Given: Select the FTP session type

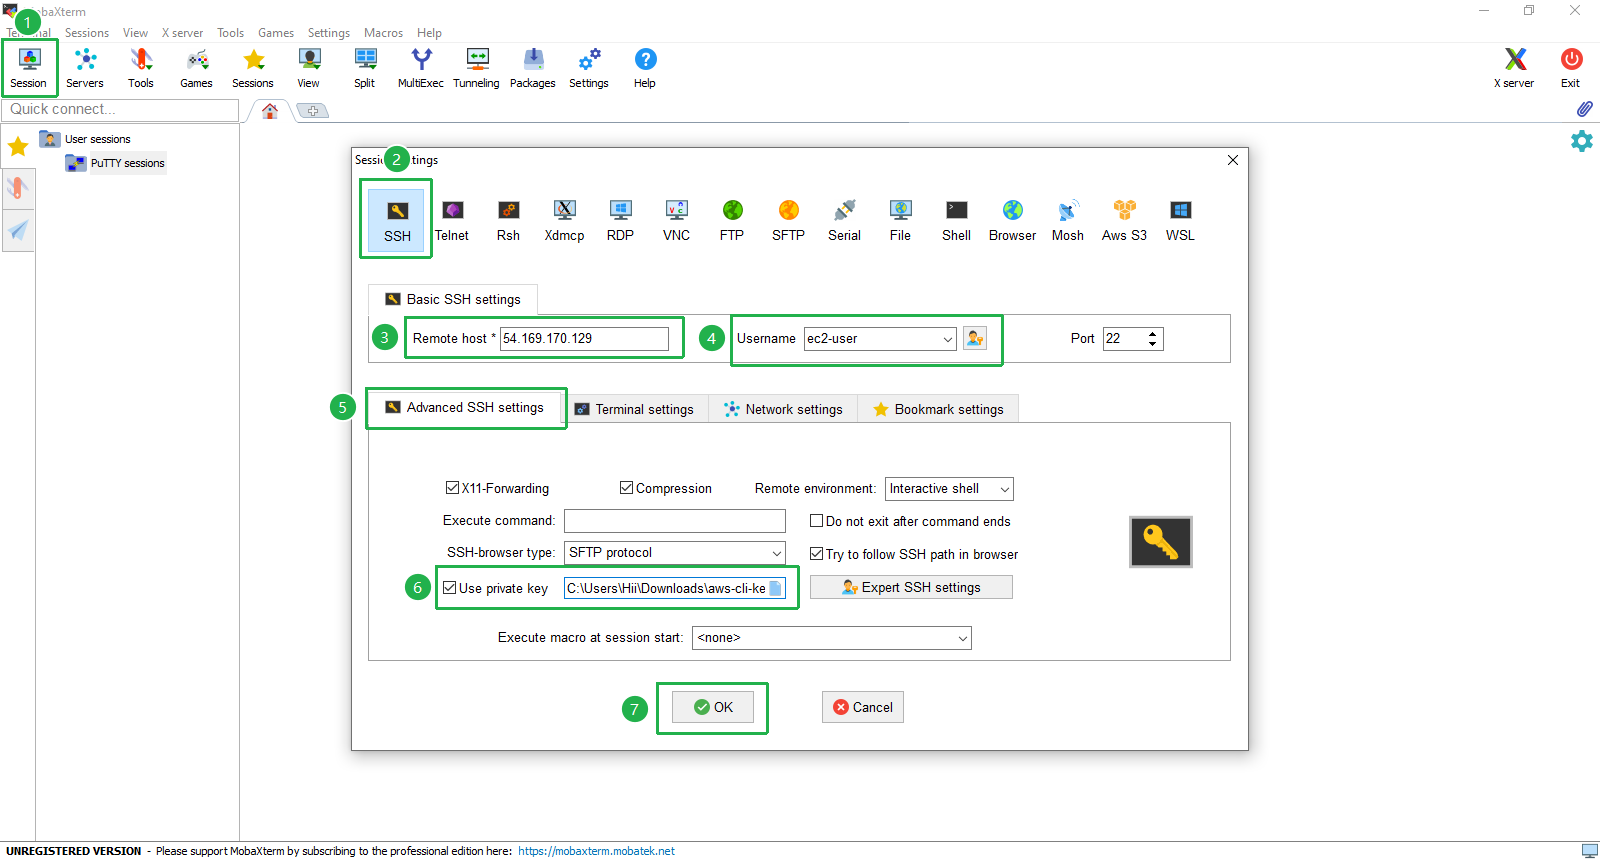Looking at the screenshot, I should click(x=733, y=221).
